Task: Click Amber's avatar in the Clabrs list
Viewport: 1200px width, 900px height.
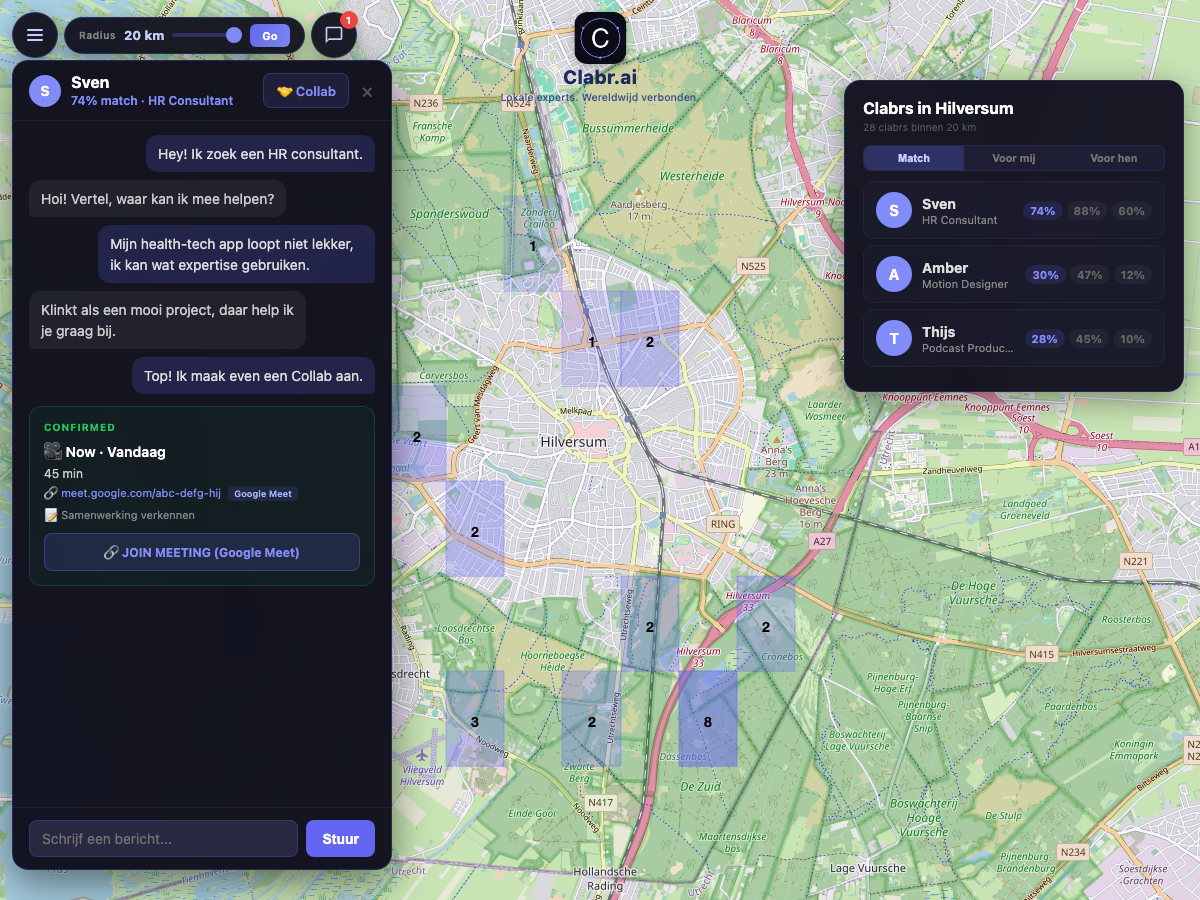Action: (893, 274)
